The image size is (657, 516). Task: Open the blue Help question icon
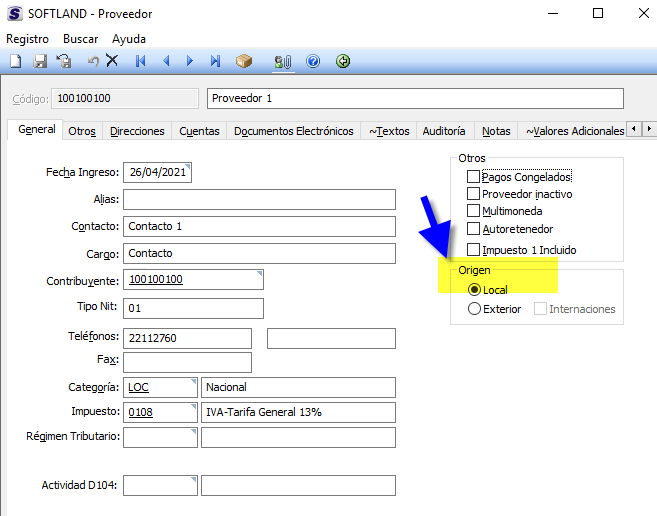pyautogui.click(x=313, y=62)
